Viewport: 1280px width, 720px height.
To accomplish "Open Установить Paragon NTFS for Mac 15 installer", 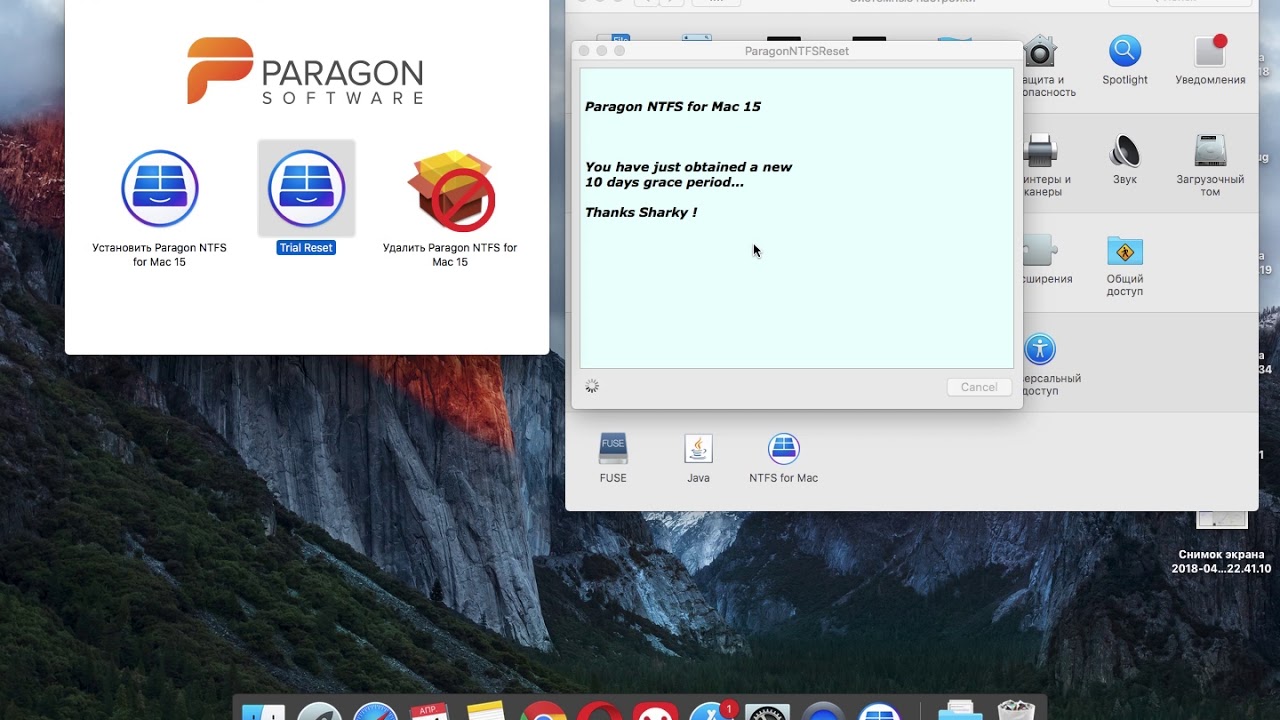I will pyautogui.click(x=160, y=188).
